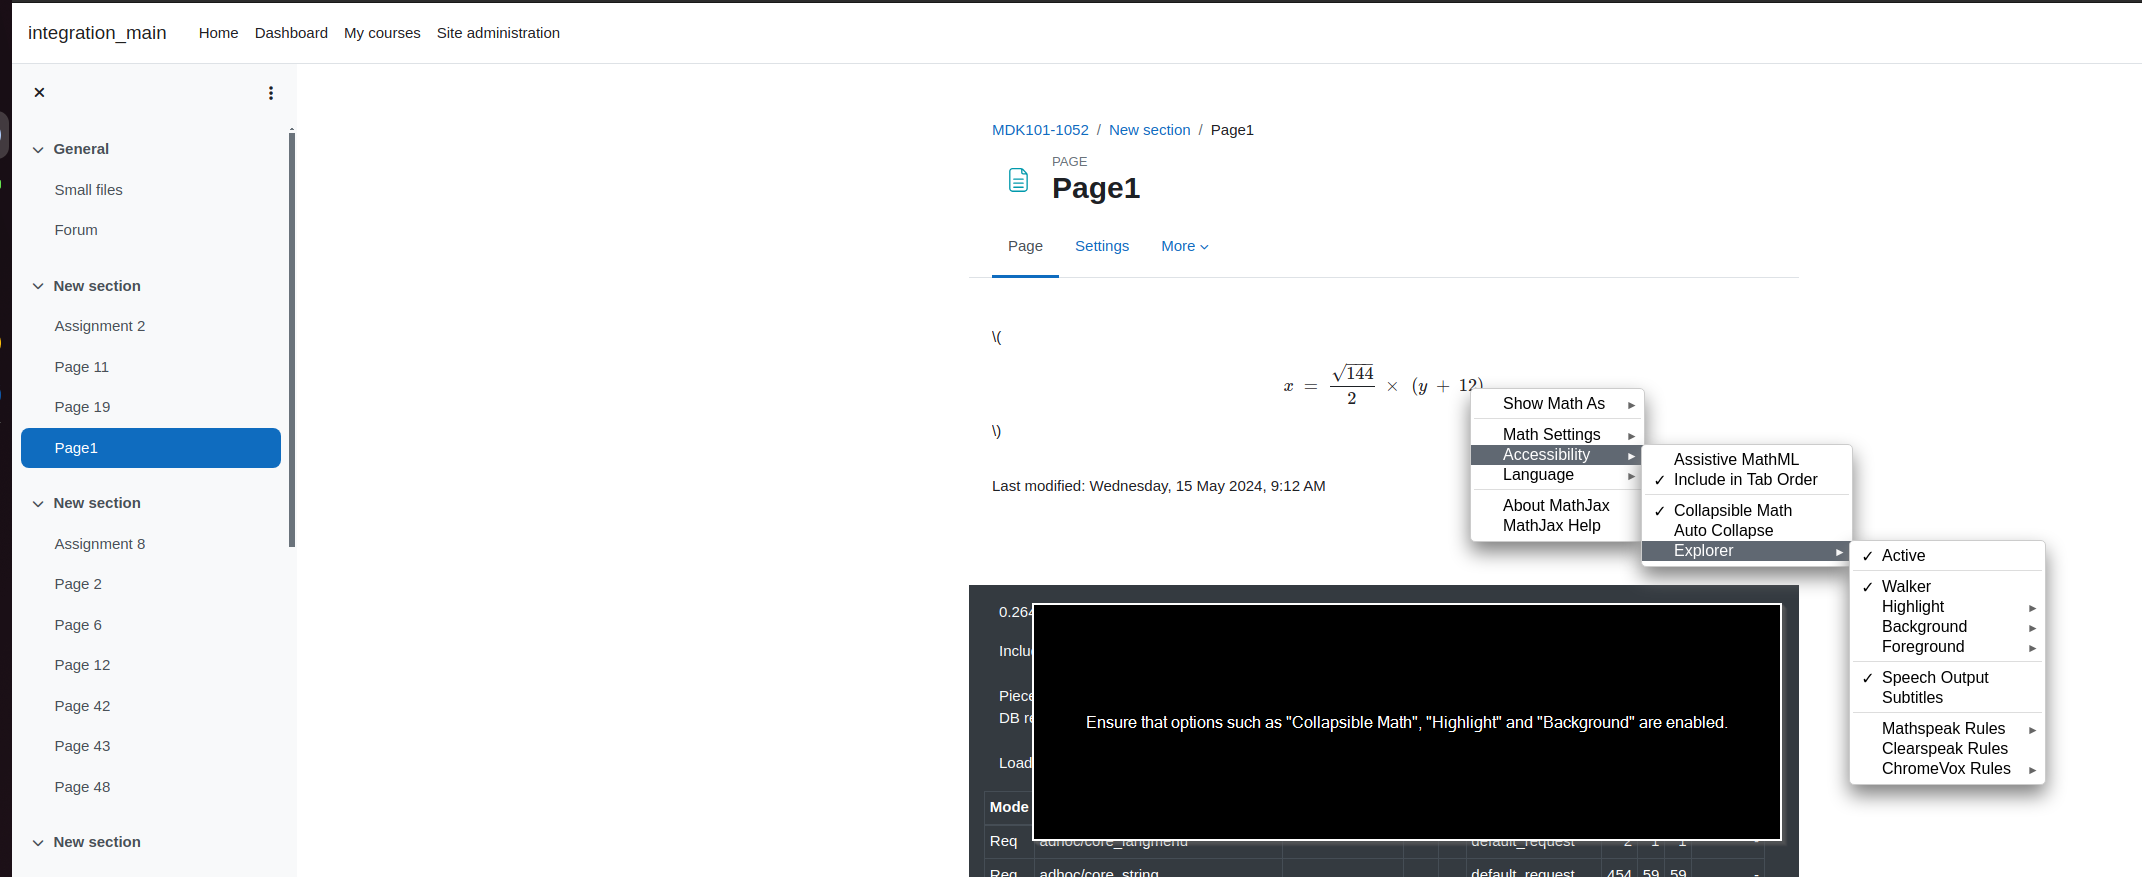Click Last modified date text
The image size is (2142, 877).
[1158, 486]
